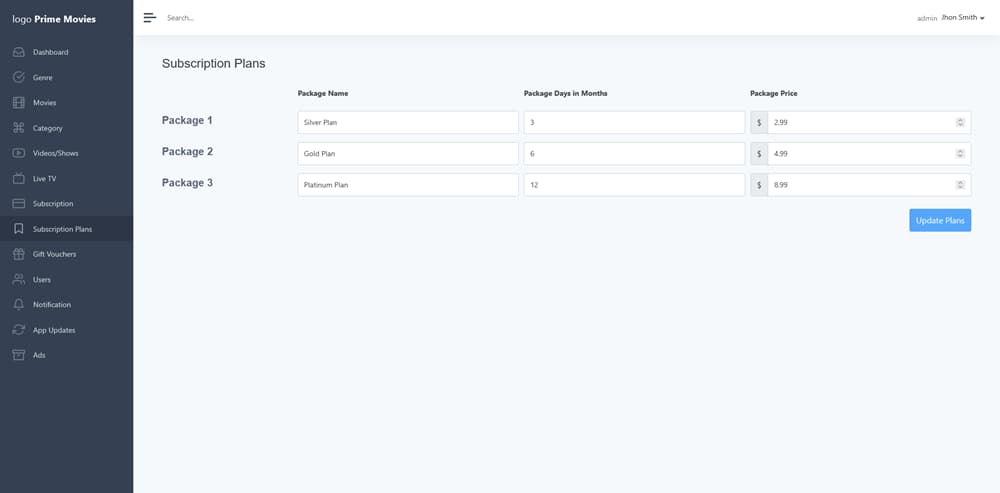
Task: Open the Live TV television icon
Action: pyautogui.click(x=18, y=179)
